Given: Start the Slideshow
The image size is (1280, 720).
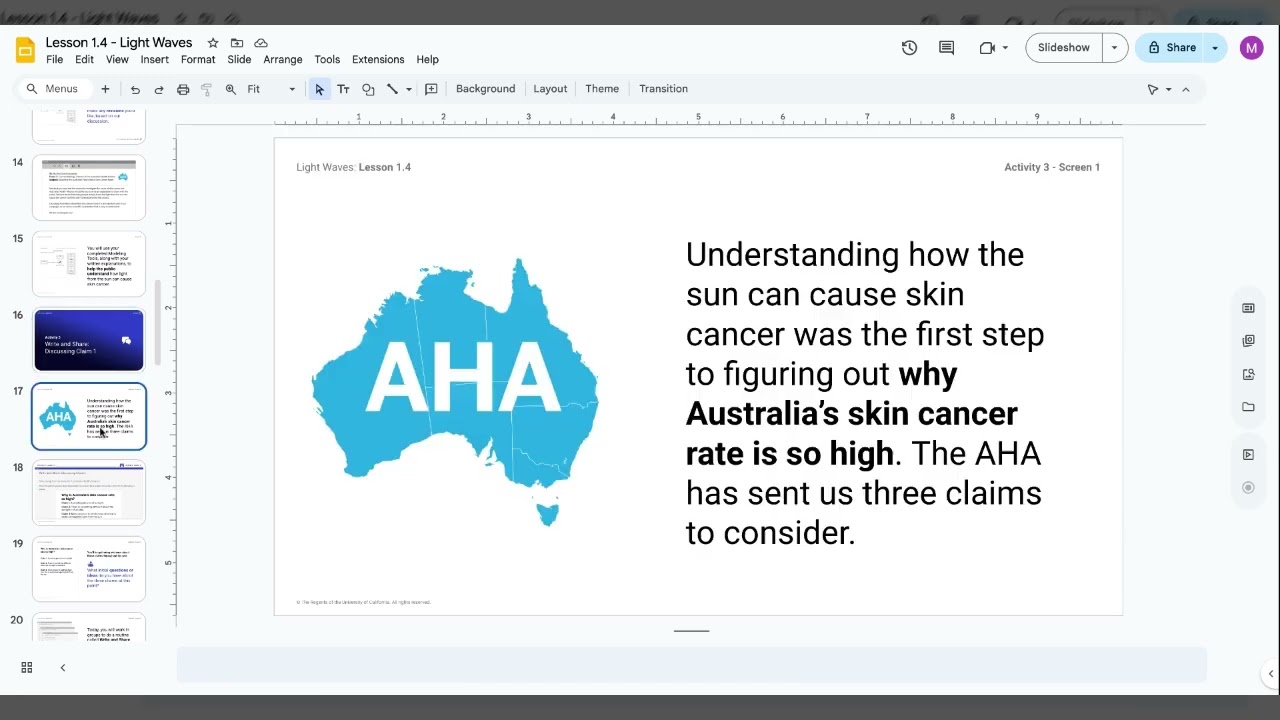Looking at the screenshot, I should click(x=1064, y=48).
